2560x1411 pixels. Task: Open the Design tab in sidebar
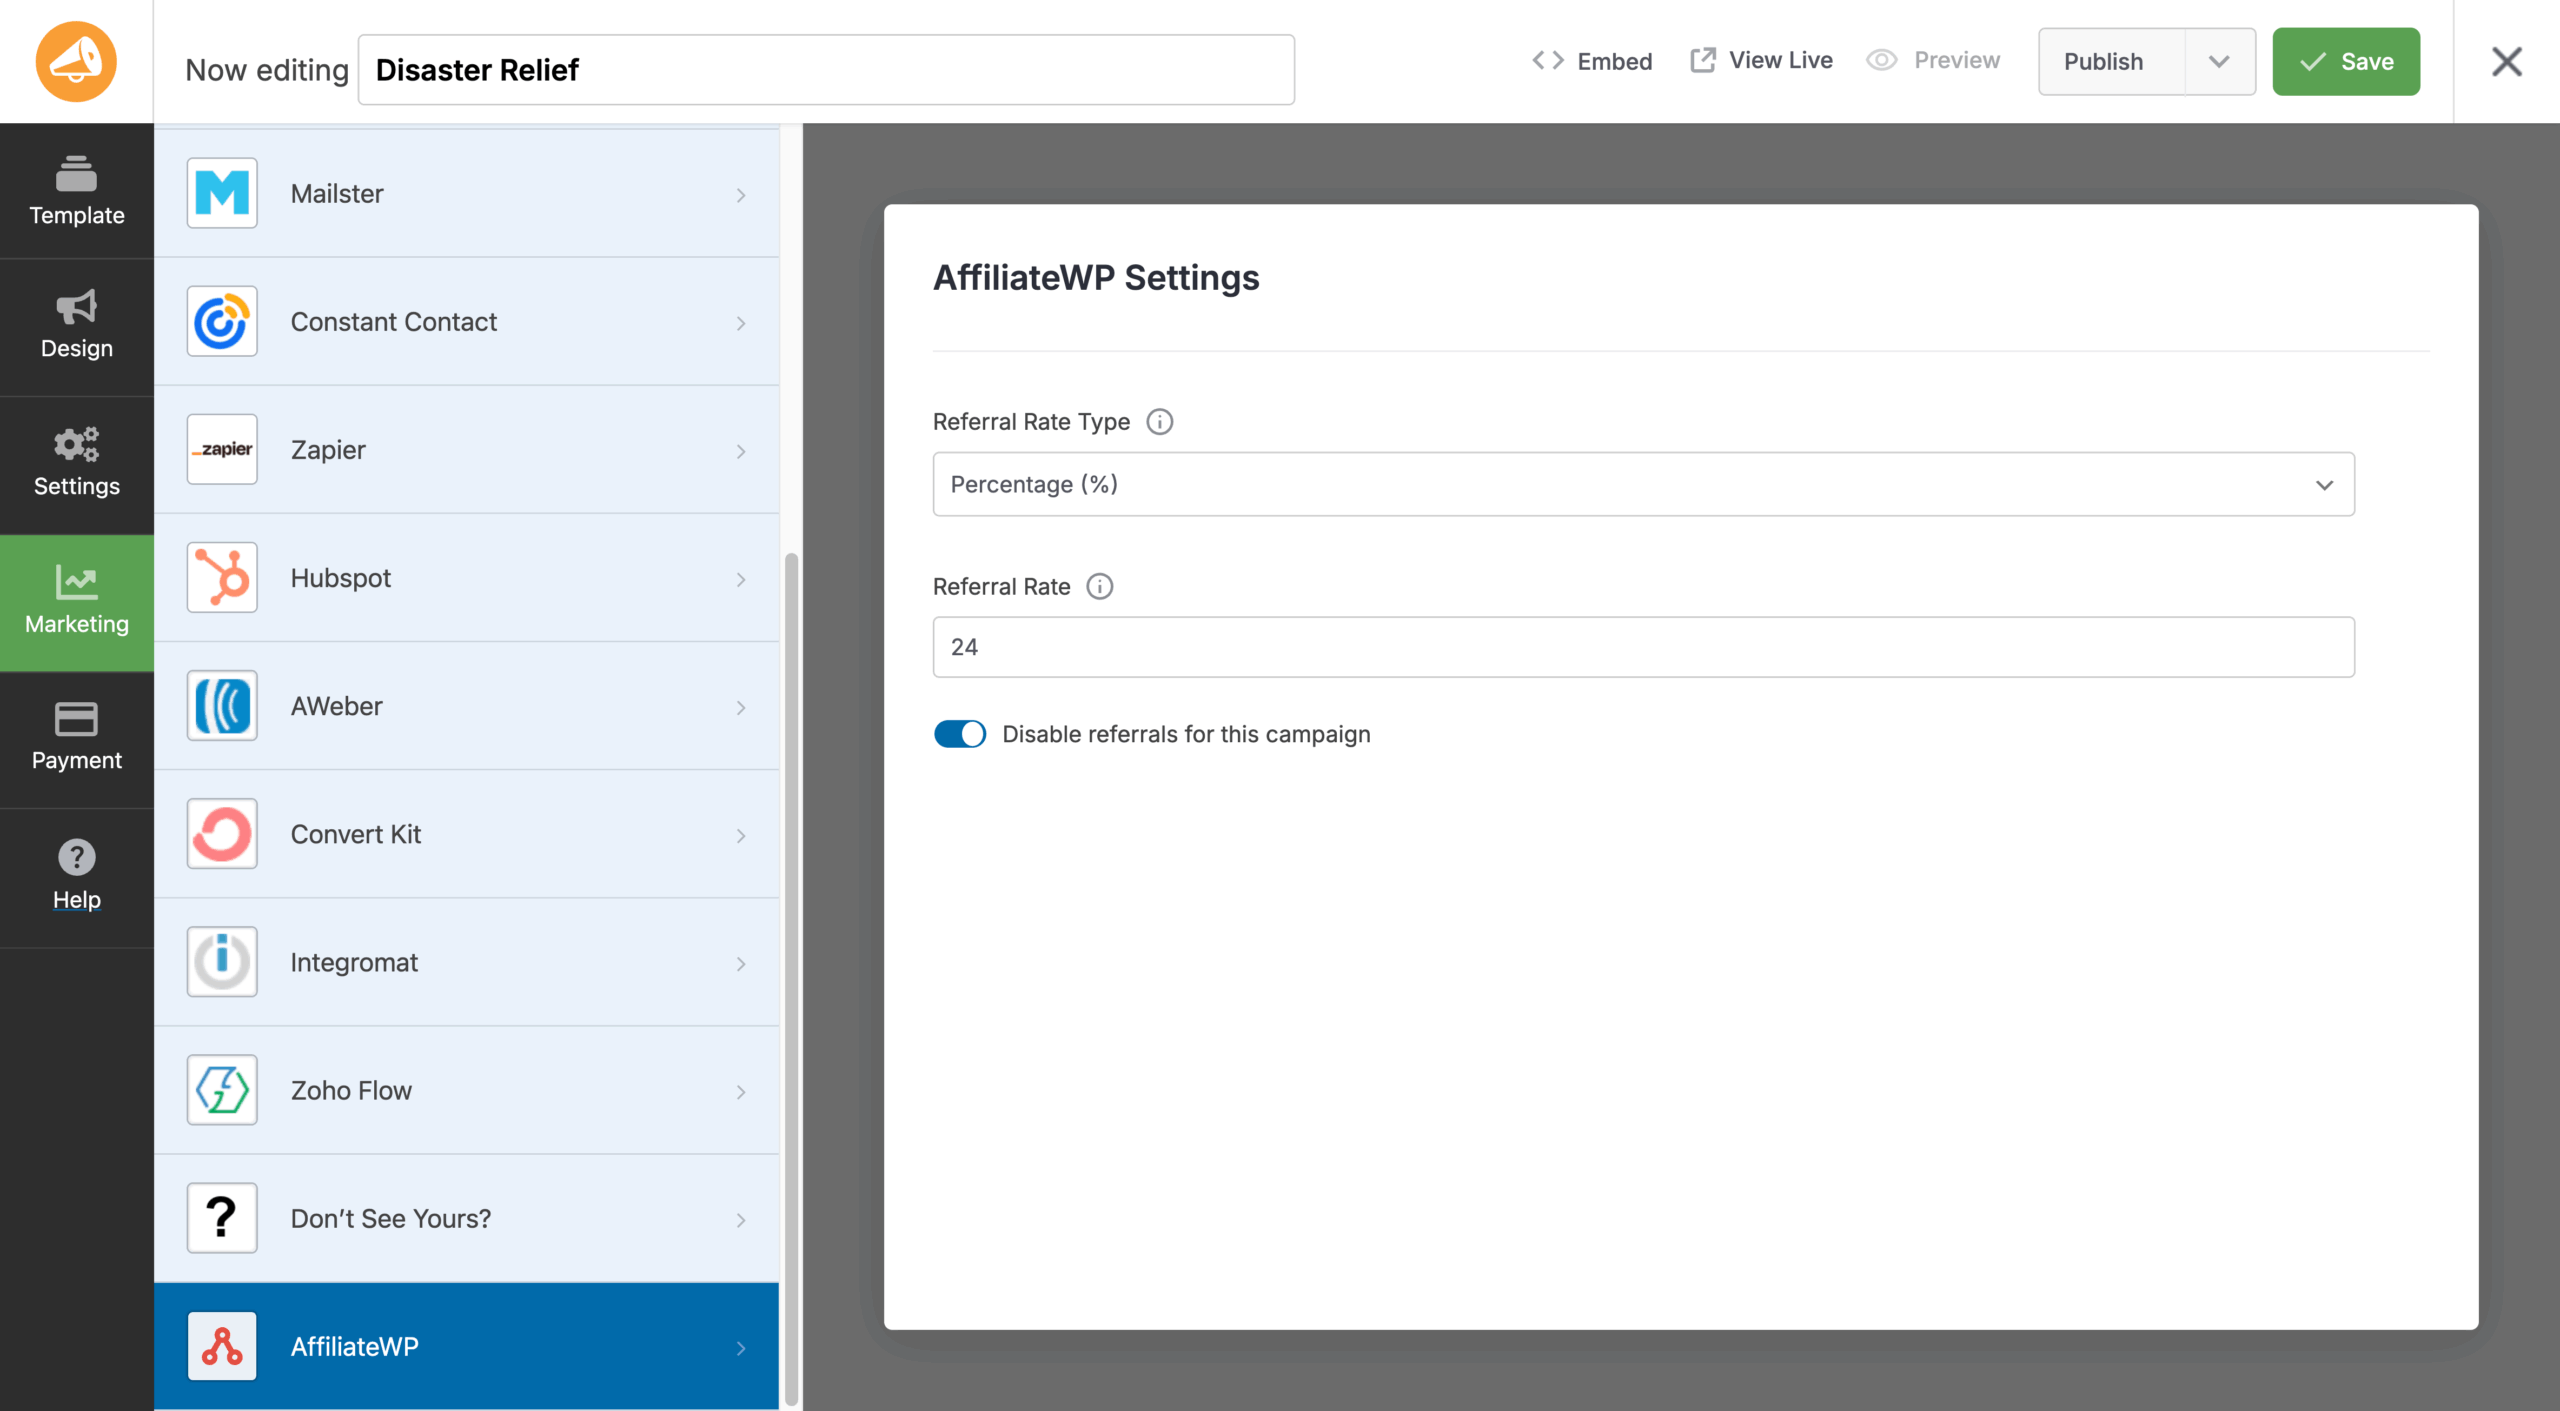click(x=77, y=325)
